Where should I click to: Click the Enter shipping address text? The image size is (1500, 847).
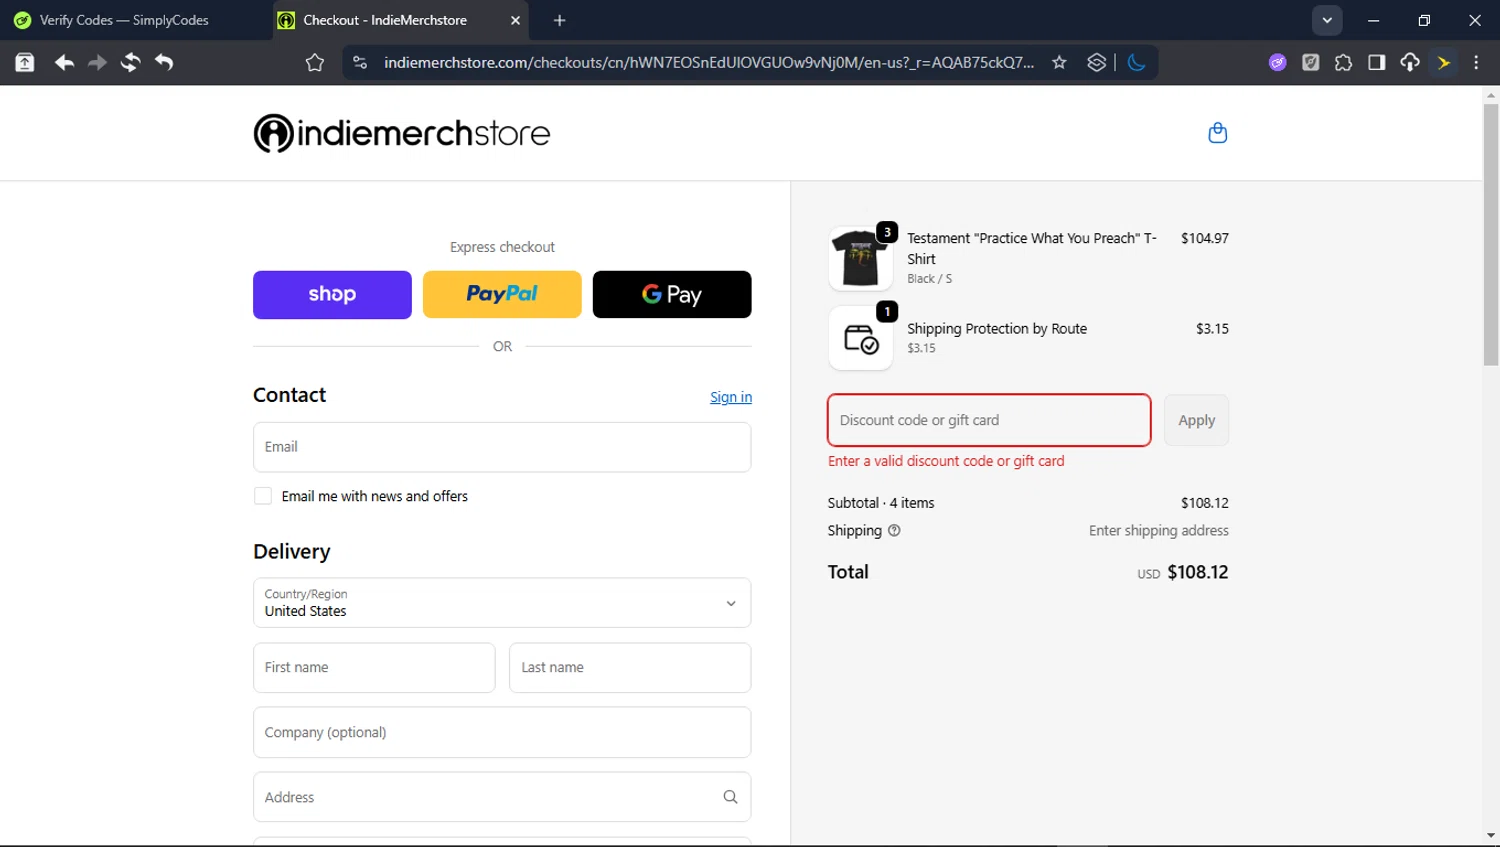point(1159,531)
